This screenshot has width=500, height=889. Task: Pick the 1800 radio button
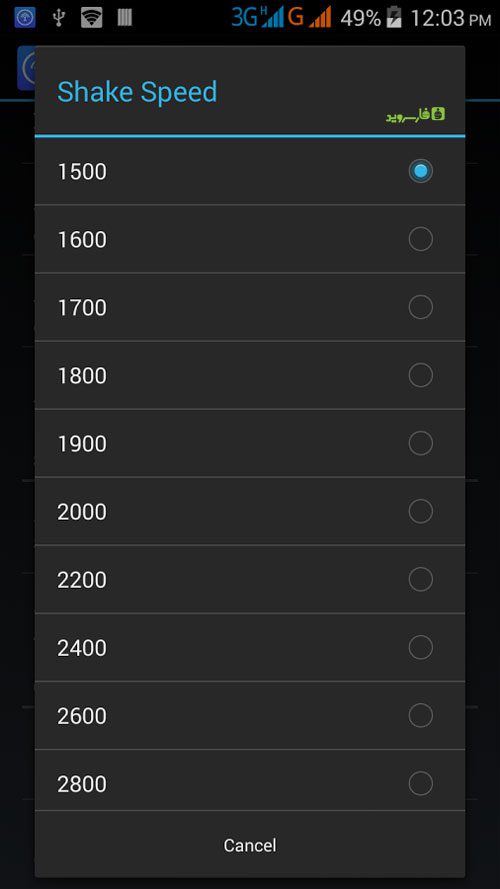click(420, 375)
